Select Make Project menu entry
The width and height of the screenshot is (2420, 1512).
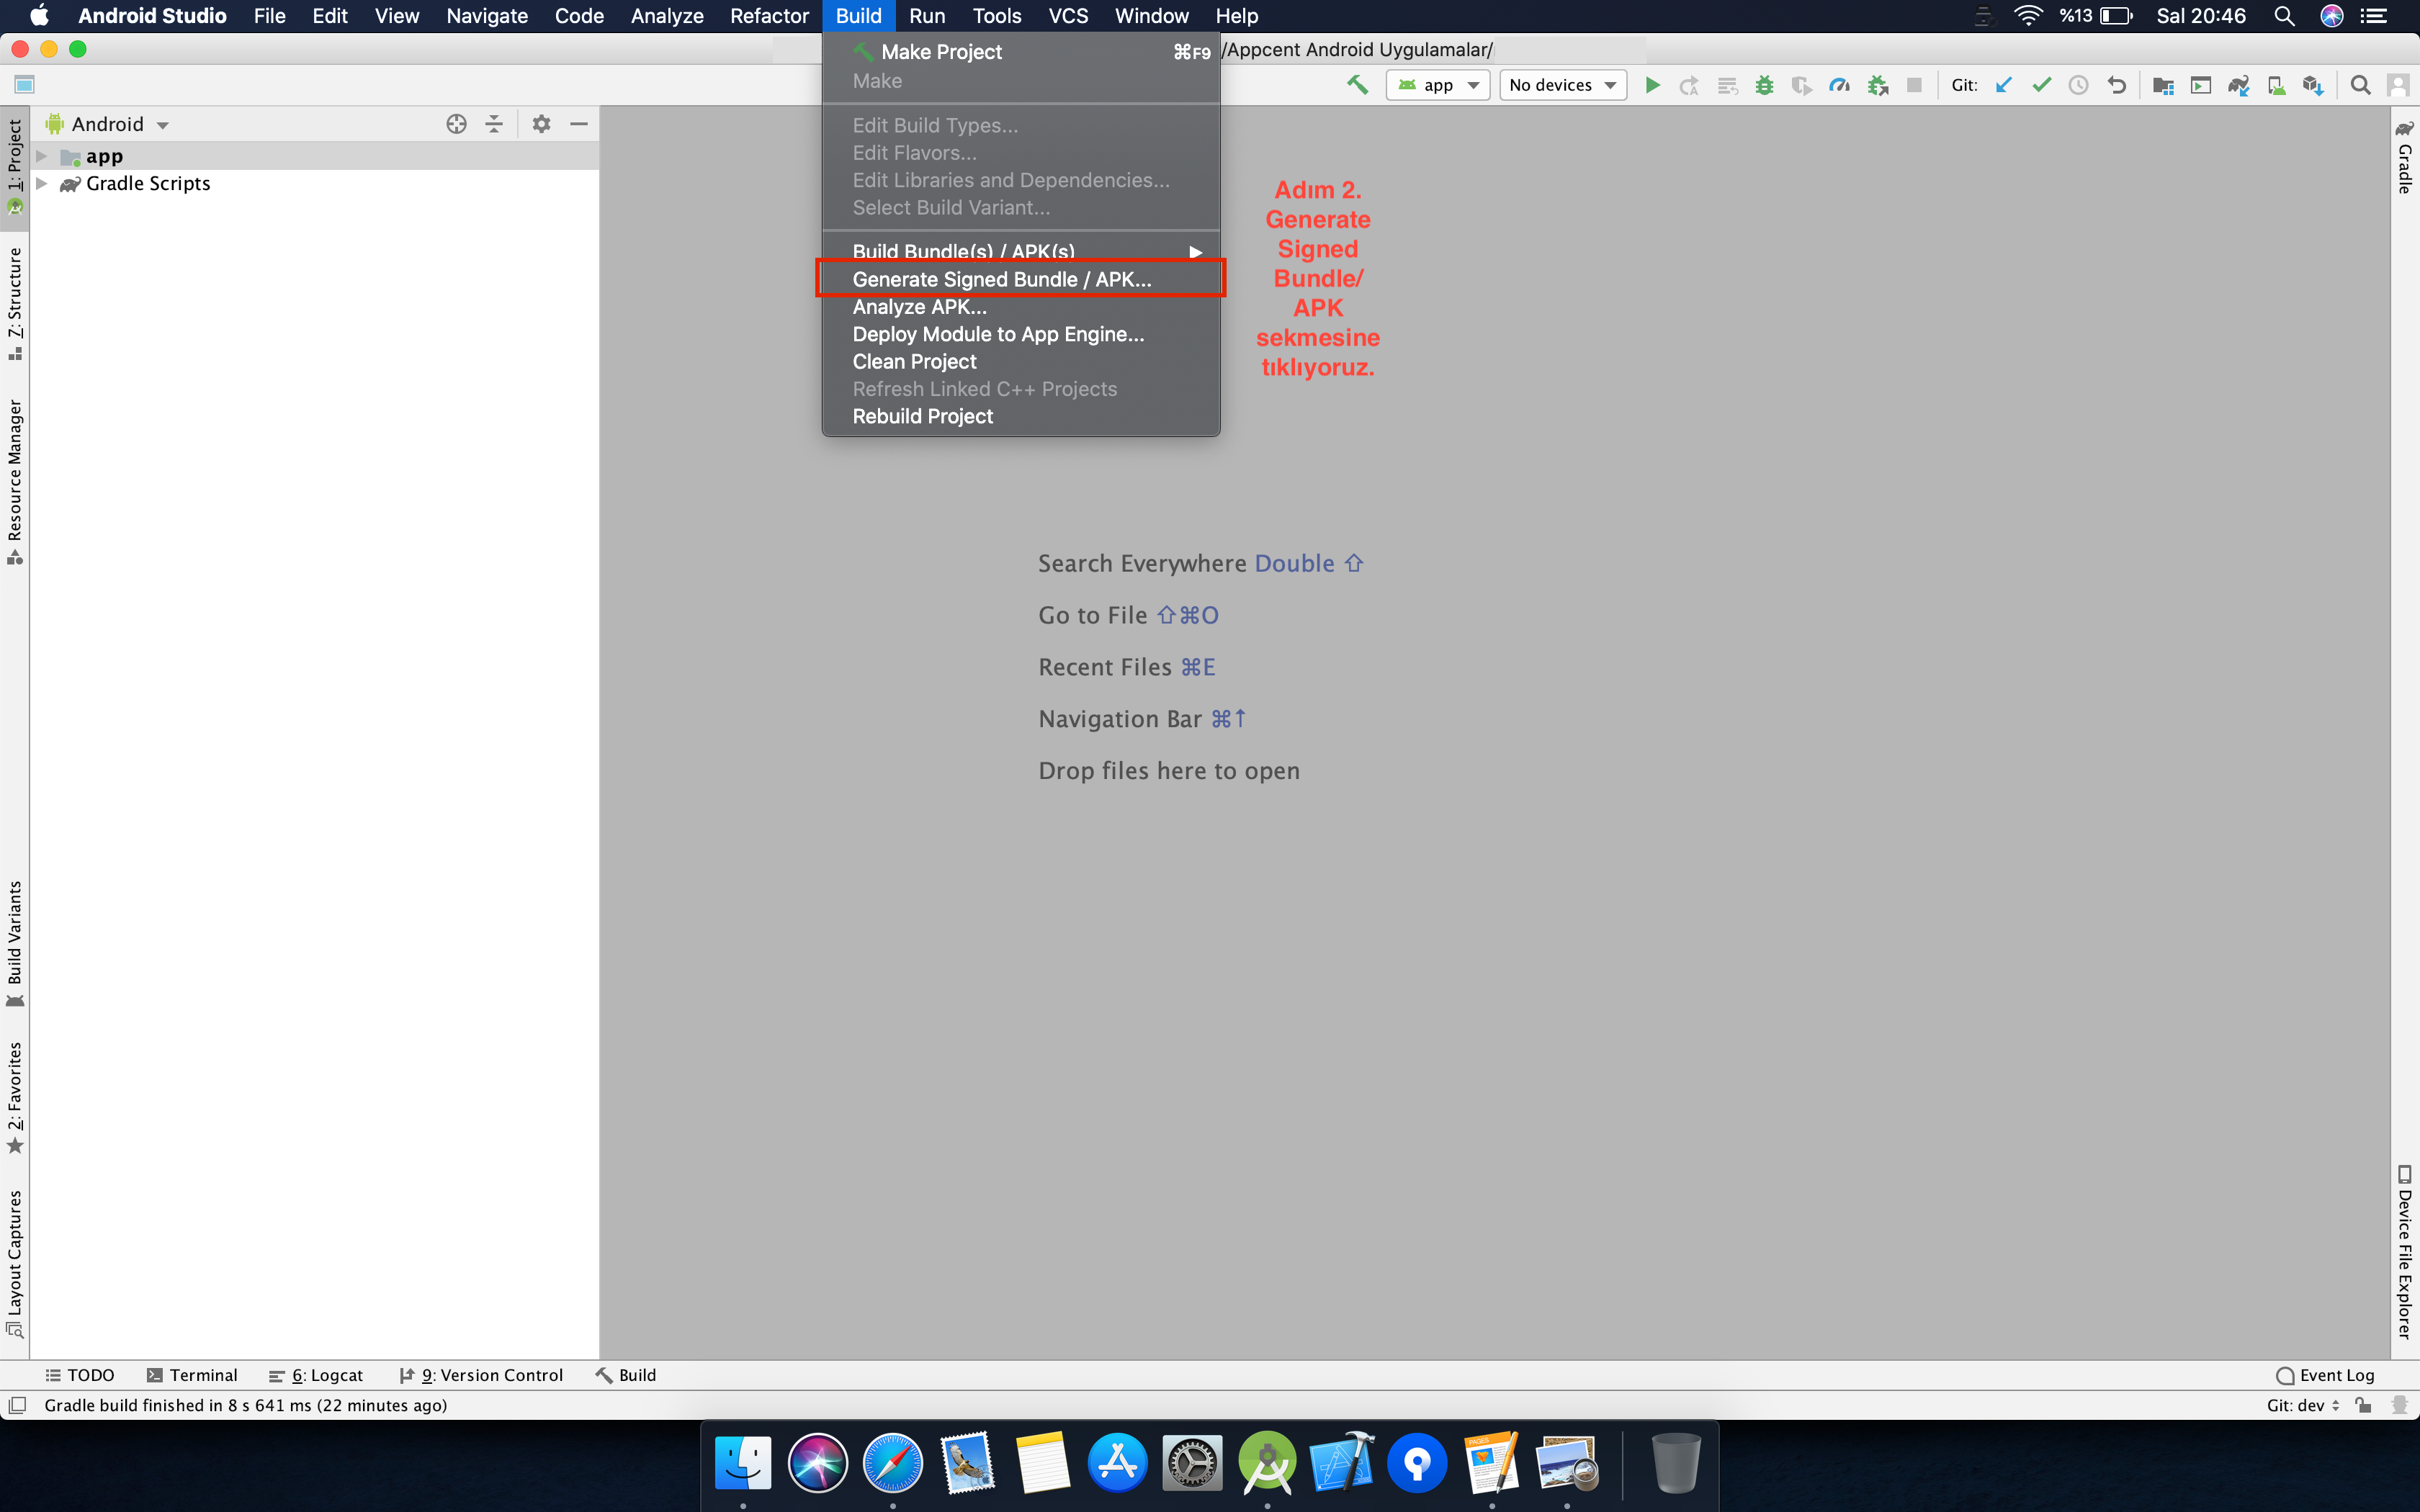pos(1021,51)
